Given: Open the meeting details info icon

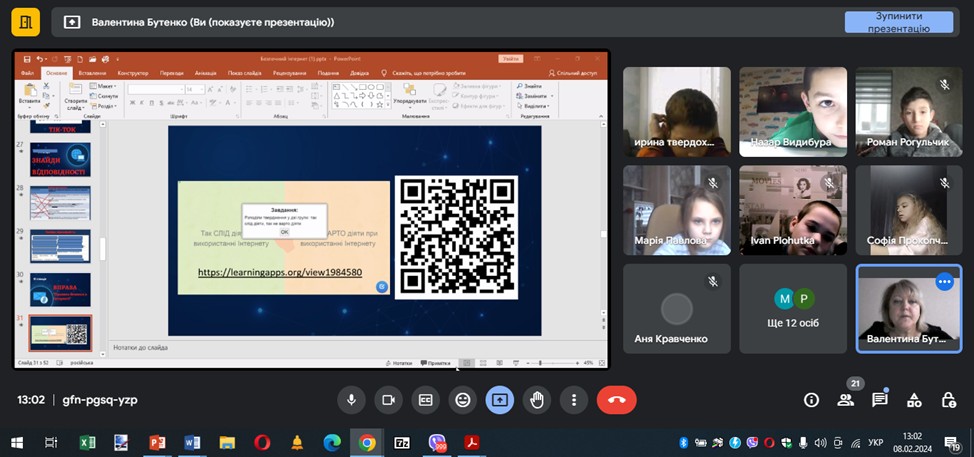Looking at the screenshot, I should click(811, 400).
